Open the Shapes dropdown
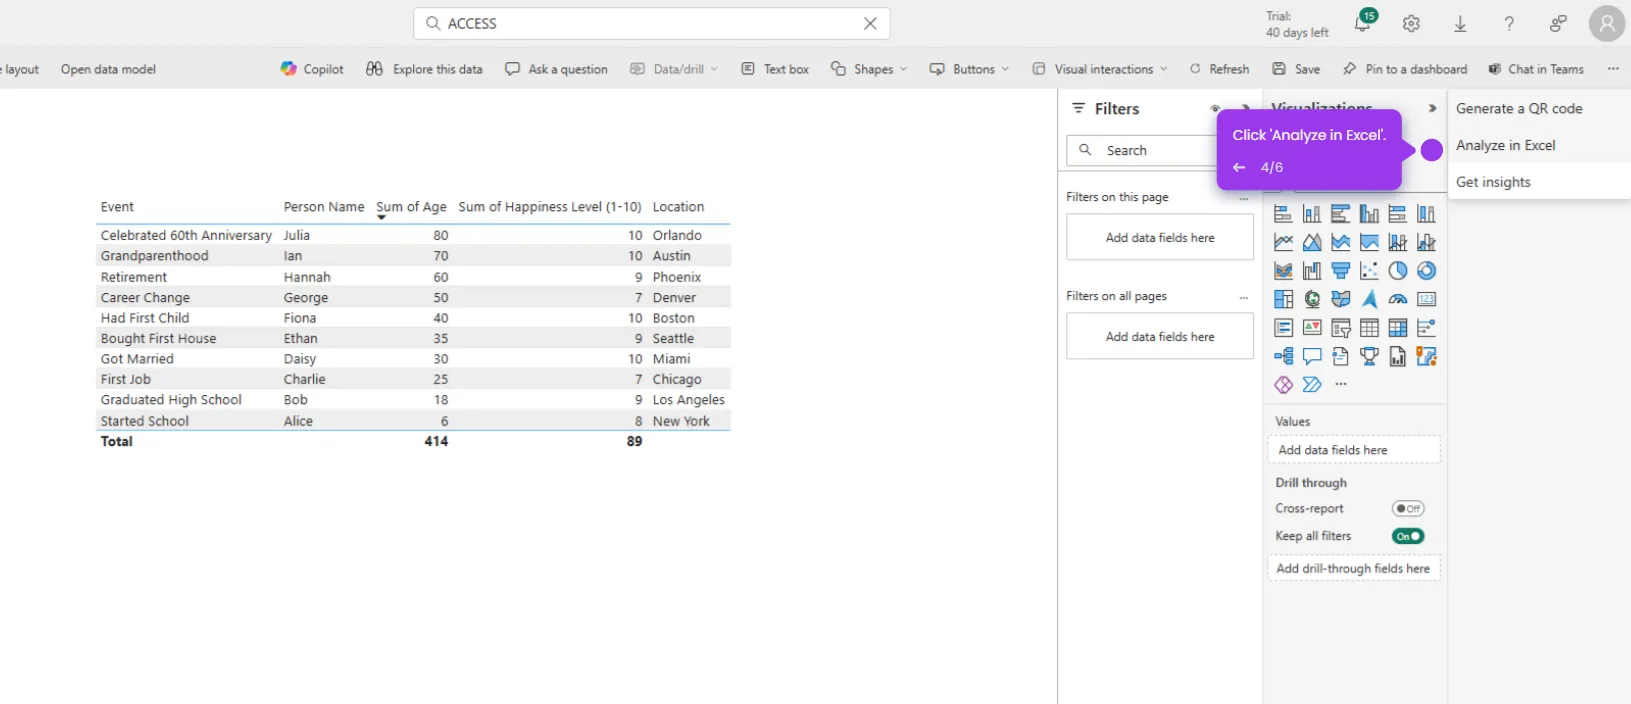 [x=869, y=69]
